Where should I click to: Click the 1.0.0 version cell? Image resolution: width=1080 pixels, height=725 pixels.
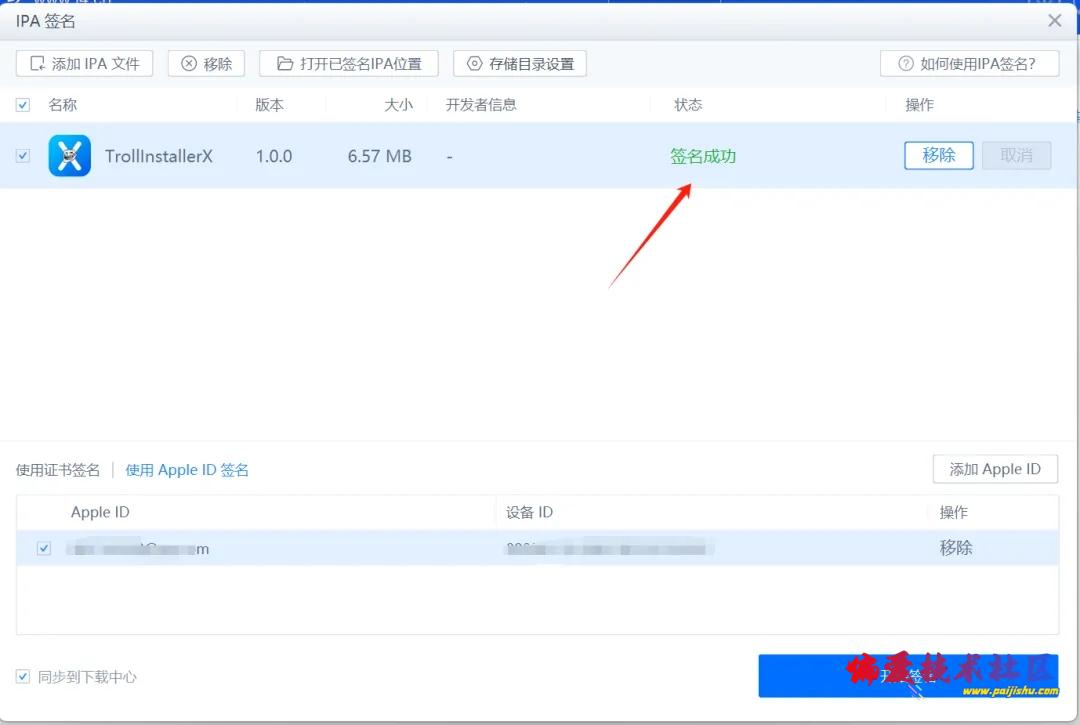[274, 156]
